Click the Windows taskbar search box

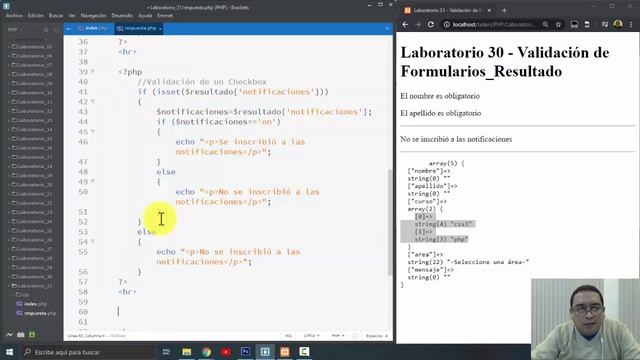click(x=88, y=352)
